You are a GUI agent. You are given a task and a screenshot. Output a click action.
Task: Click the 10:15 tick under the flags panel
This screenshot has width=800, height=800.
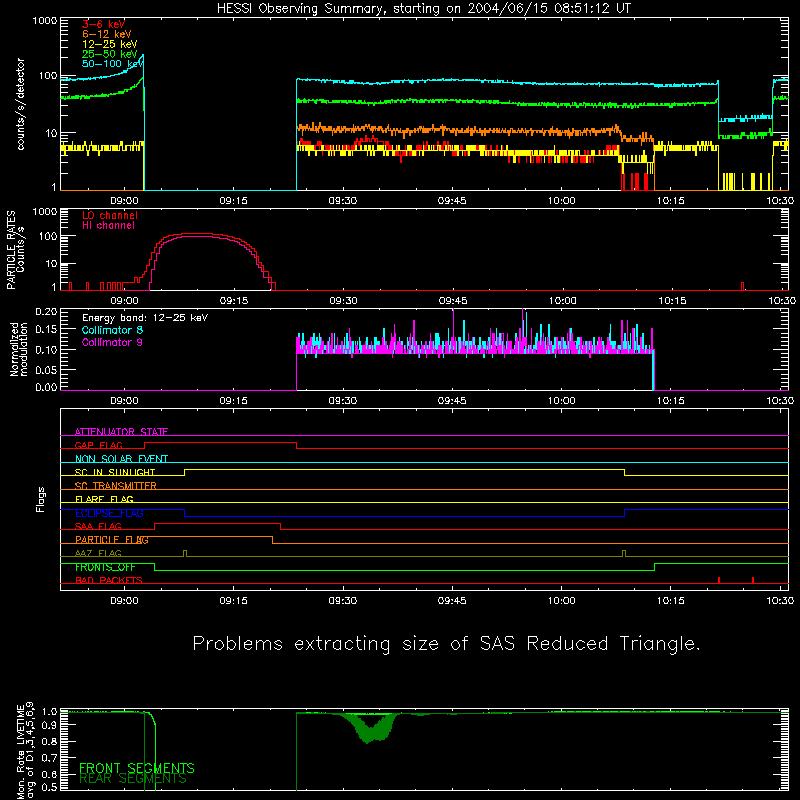[x=670, y=601]
